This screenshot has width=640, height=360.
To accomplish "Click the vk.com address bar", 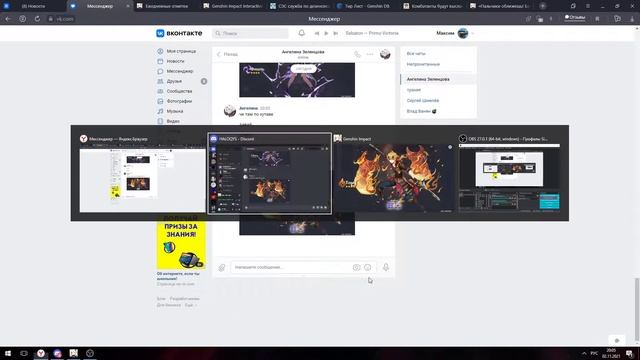I will (61, 19).
